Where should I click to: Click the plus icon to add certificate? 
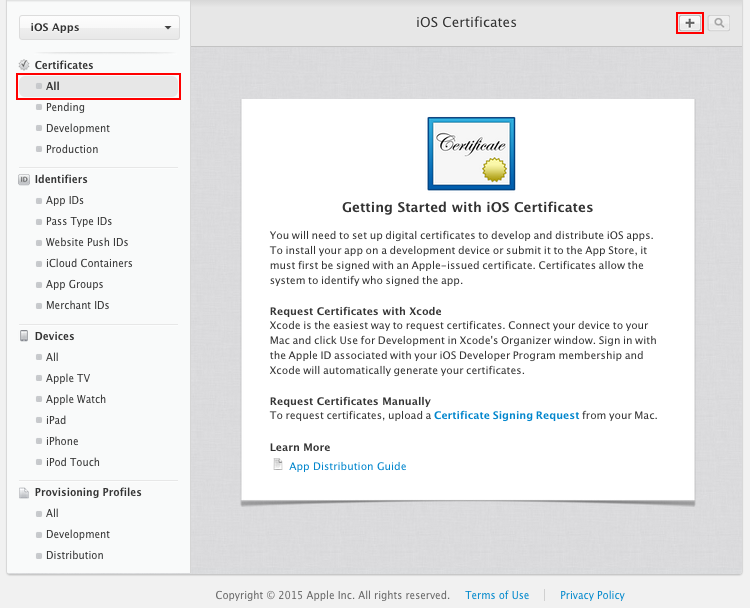coord(690,23)
